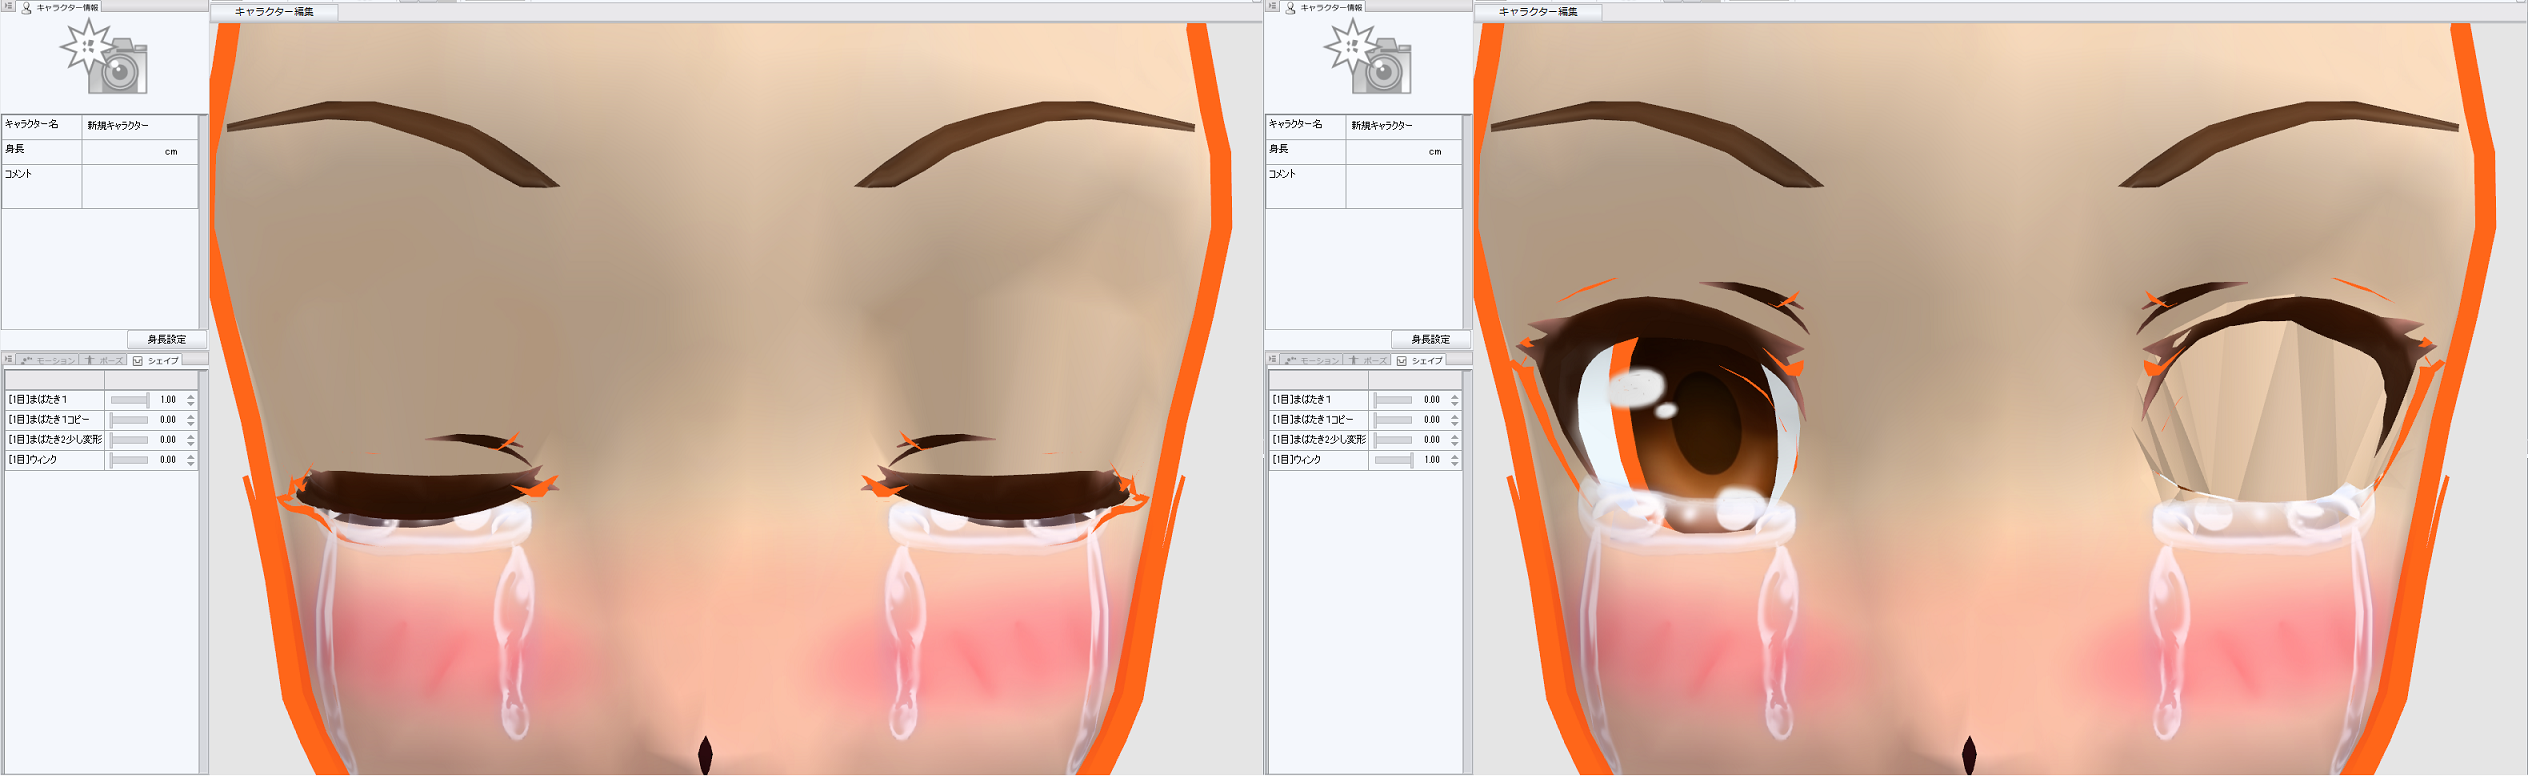2528x776 pixels.
Task: Switch to the ポーズ tab in right window
Action: [1367, 360]
